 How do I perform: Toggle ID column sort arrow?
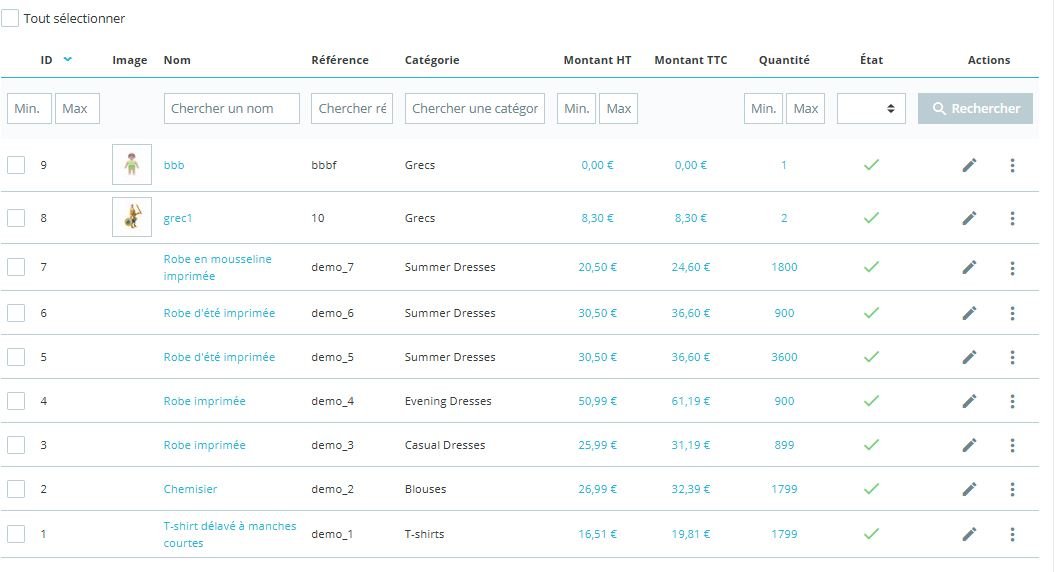point(67,60)
